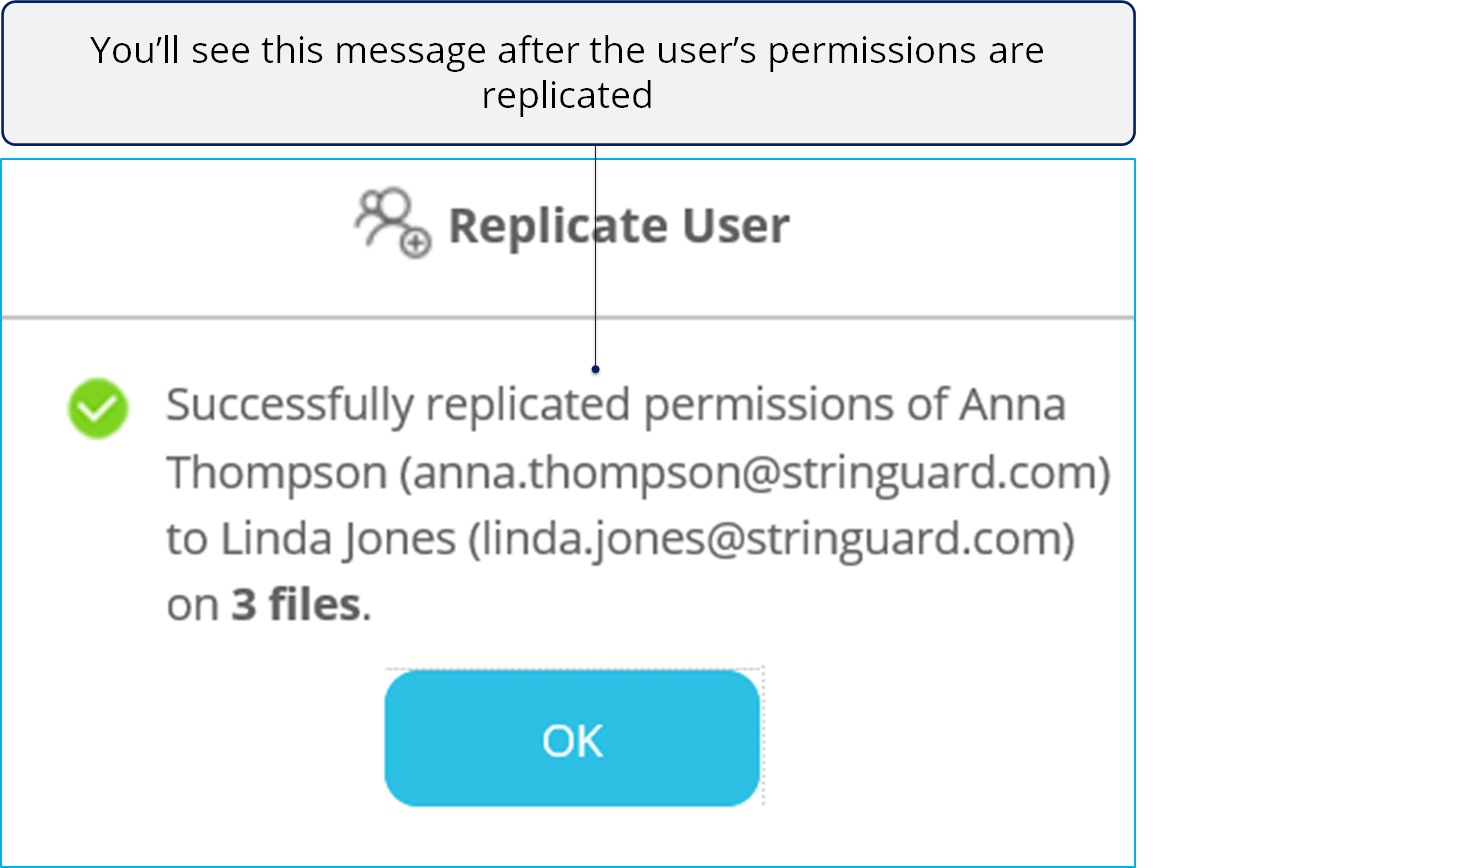The height and width of the screenshot is (868, 1483).
Task: Click the Replicate User dialog title
Action: (619, 225)
